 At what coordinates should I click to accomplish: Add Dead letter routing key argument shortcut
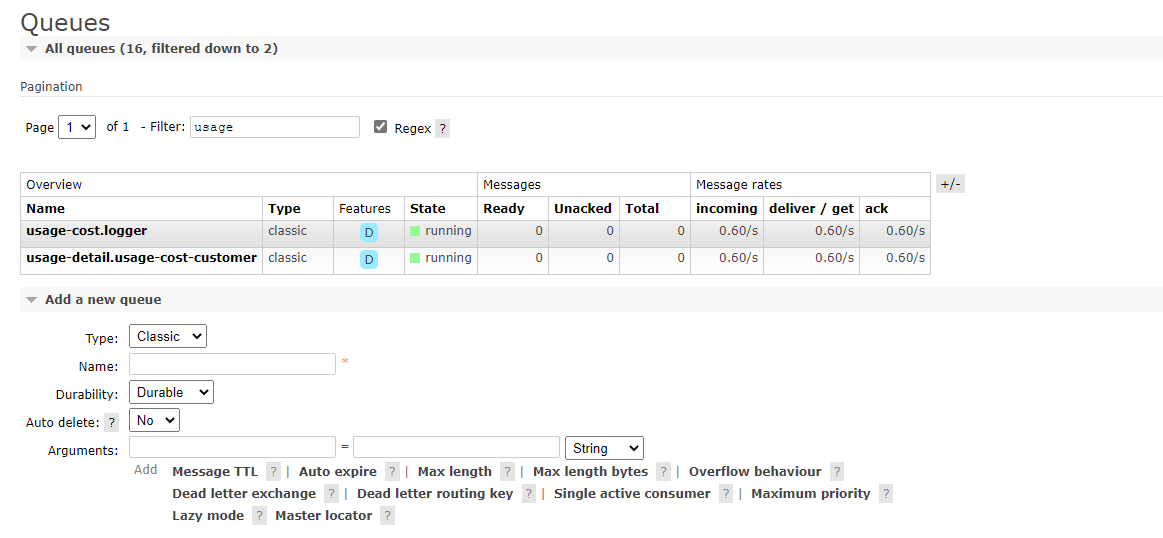pyautogui.click(x=435, y=493)
